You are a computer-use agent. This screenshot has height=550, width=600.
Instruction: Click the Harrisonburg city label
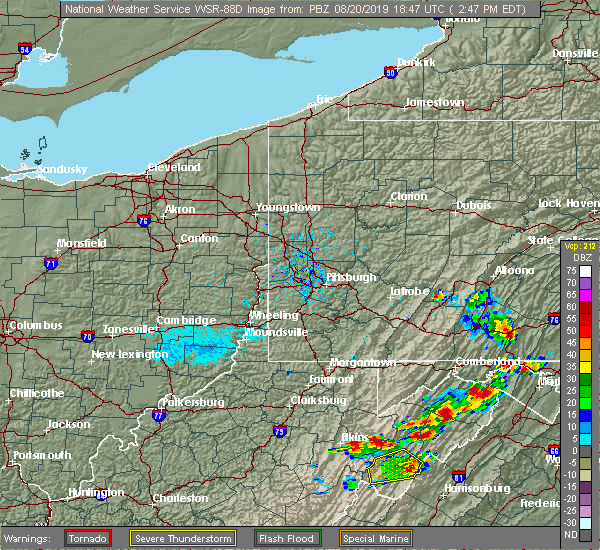click(x=477, y=488)
